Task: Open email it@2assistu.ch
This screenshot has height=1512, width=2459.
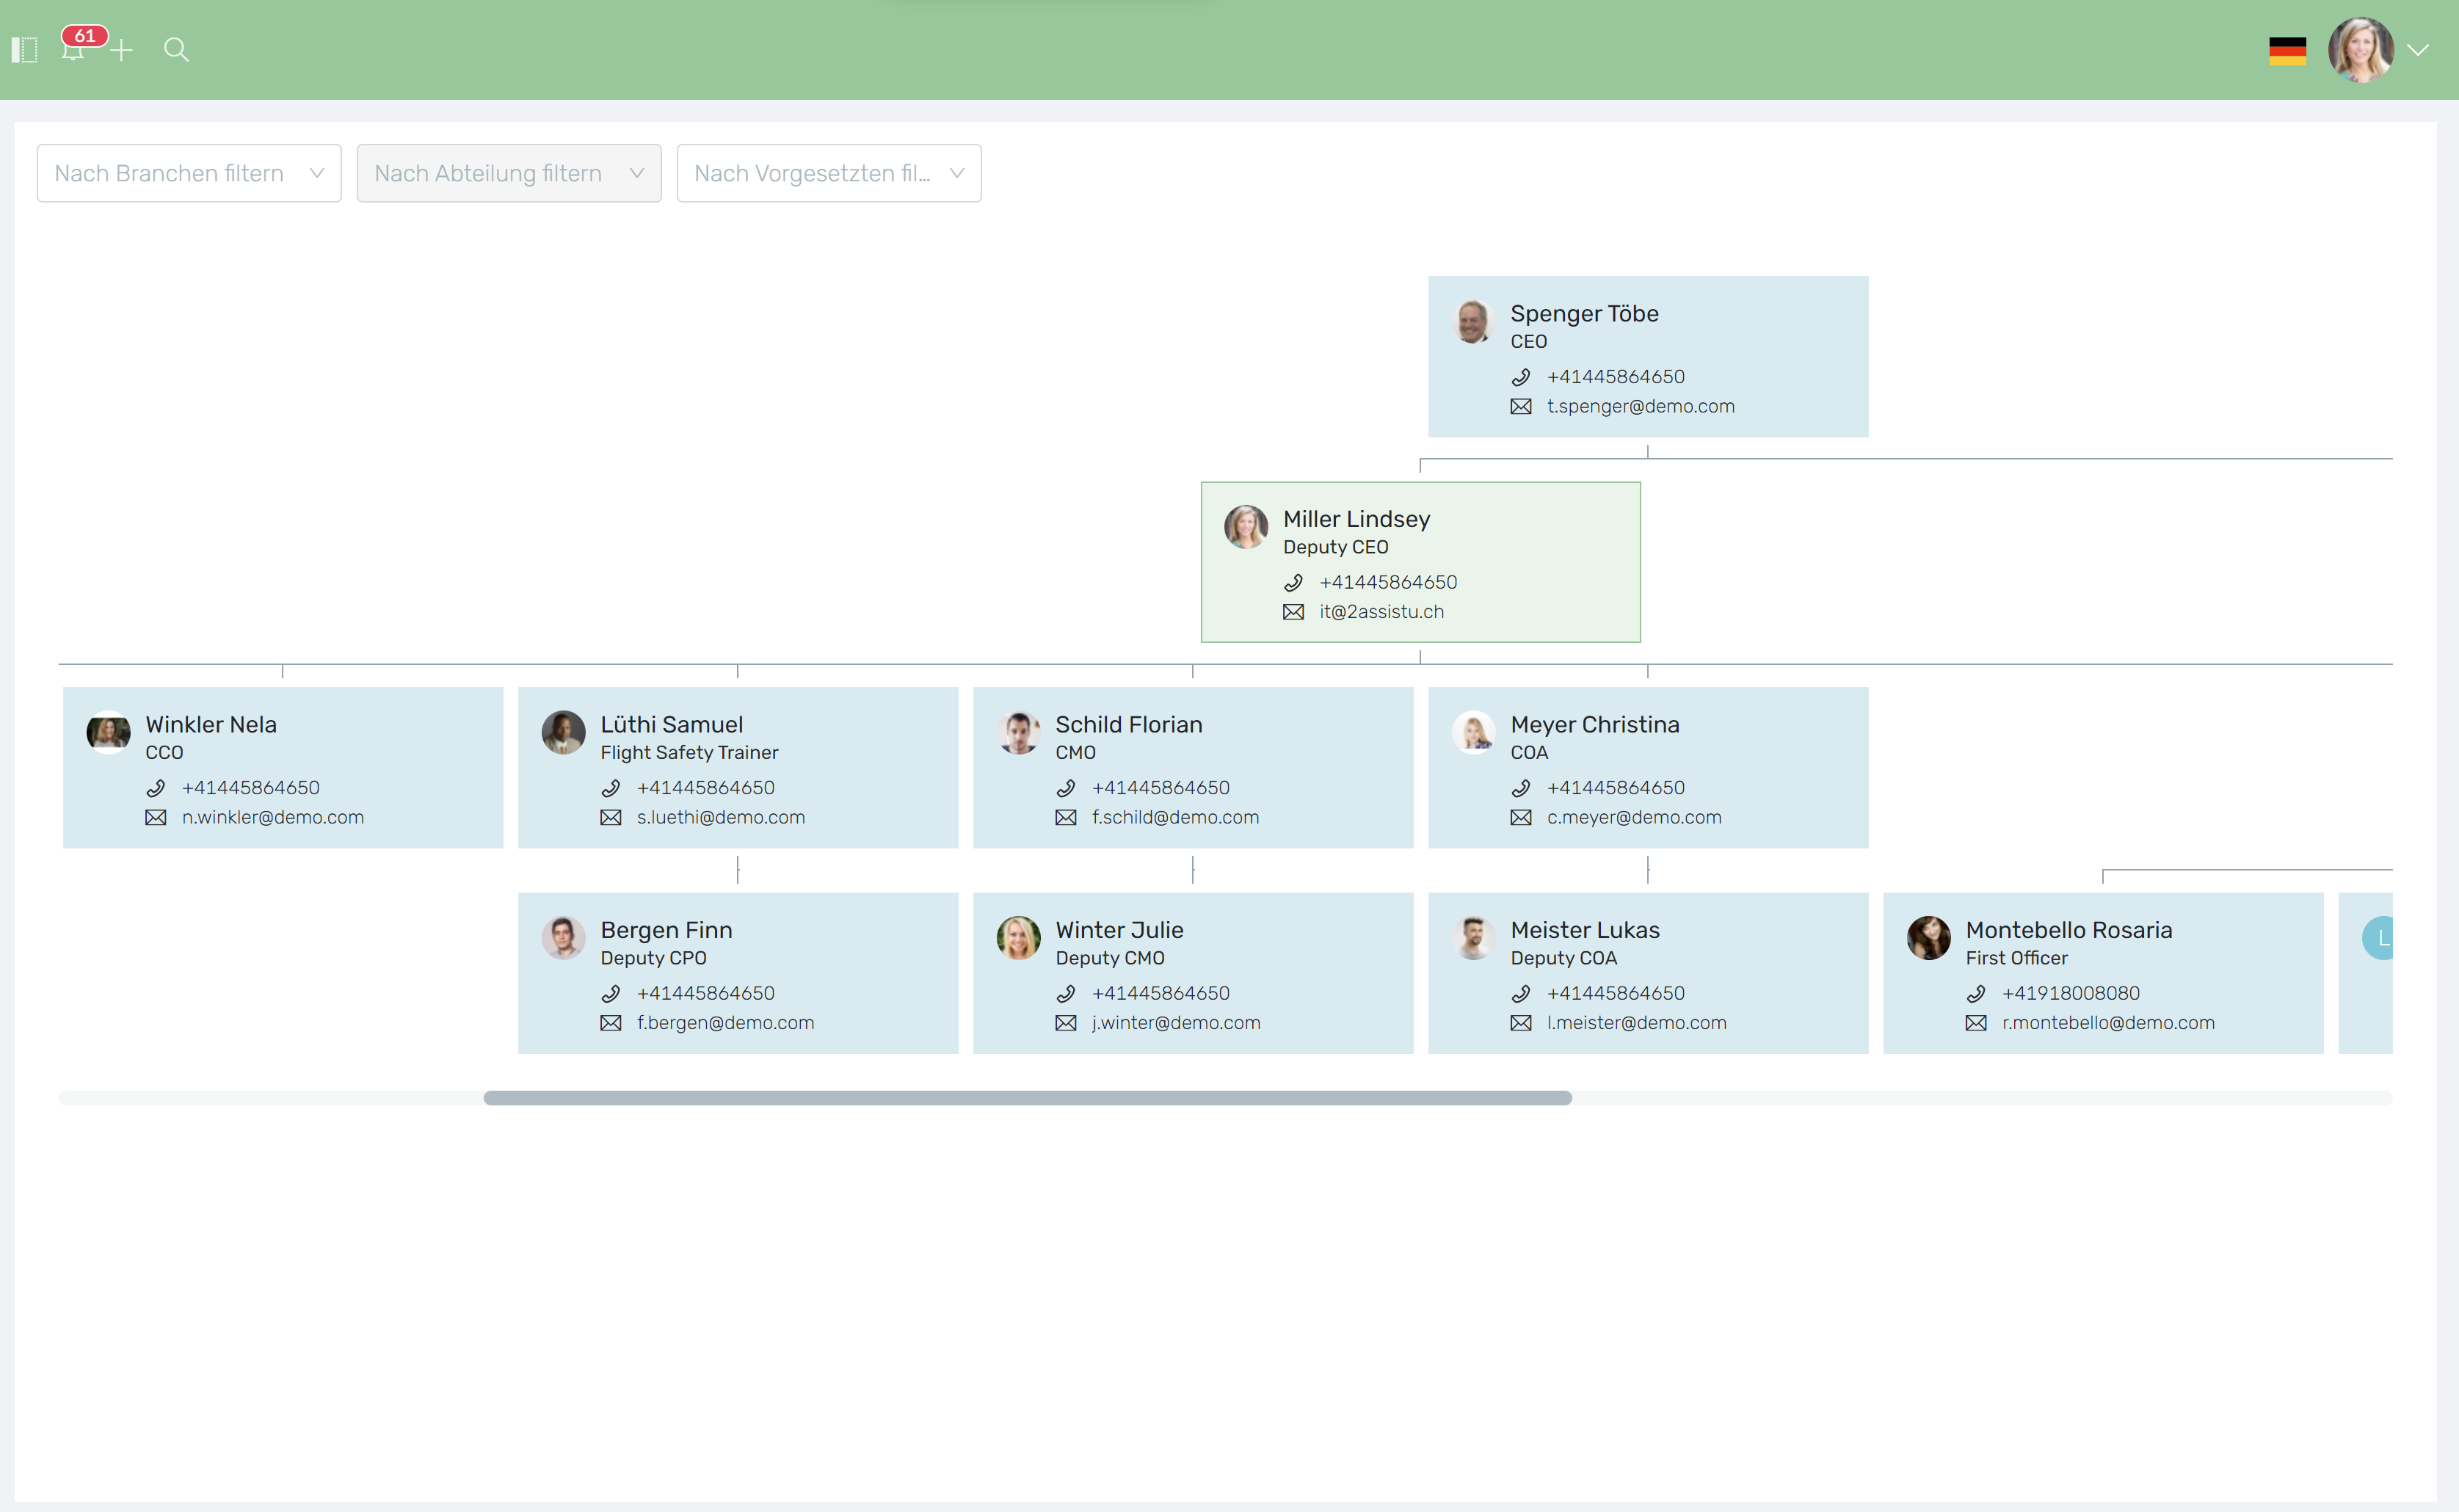Action: (1381, 612)
